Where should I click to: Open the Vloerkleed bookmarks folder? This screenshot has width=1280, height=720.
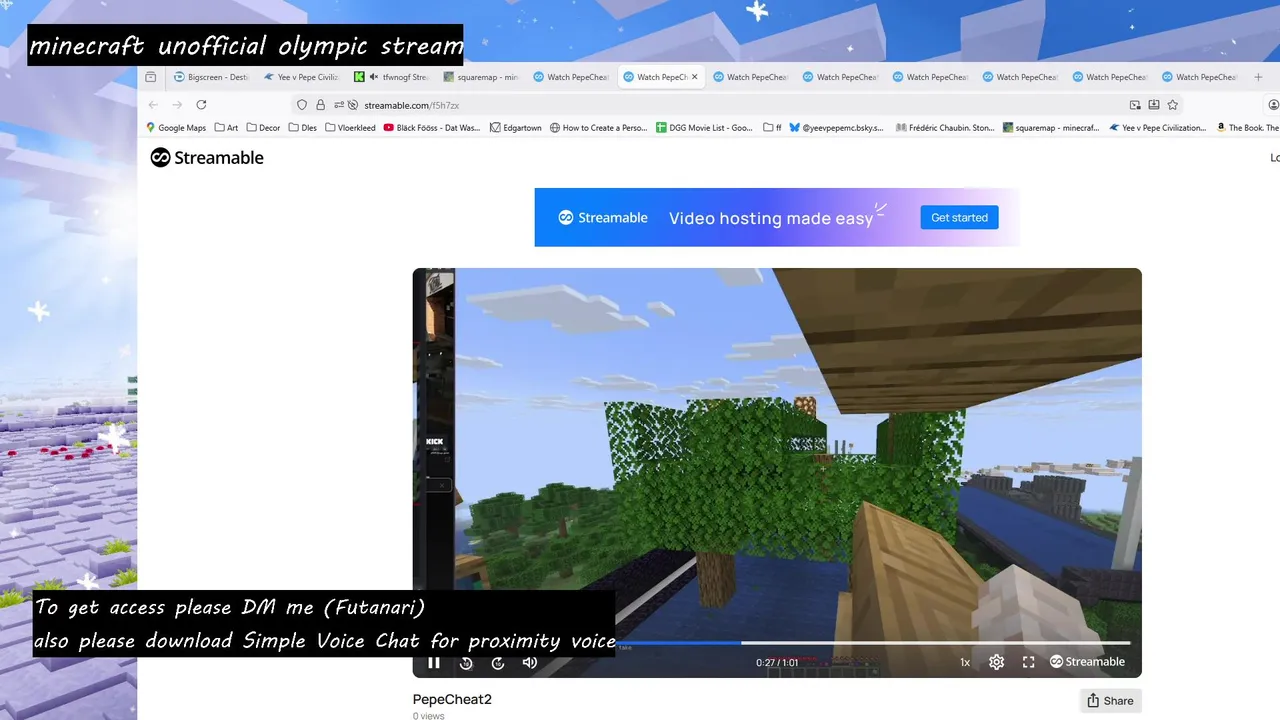coord(350,128)
